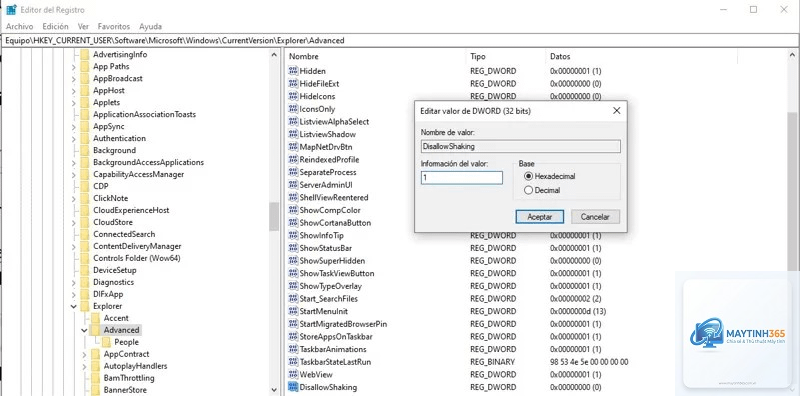Screen dimensions: 800x396
Task: Click the Datos column header
Action: click(x=642, y=57)
